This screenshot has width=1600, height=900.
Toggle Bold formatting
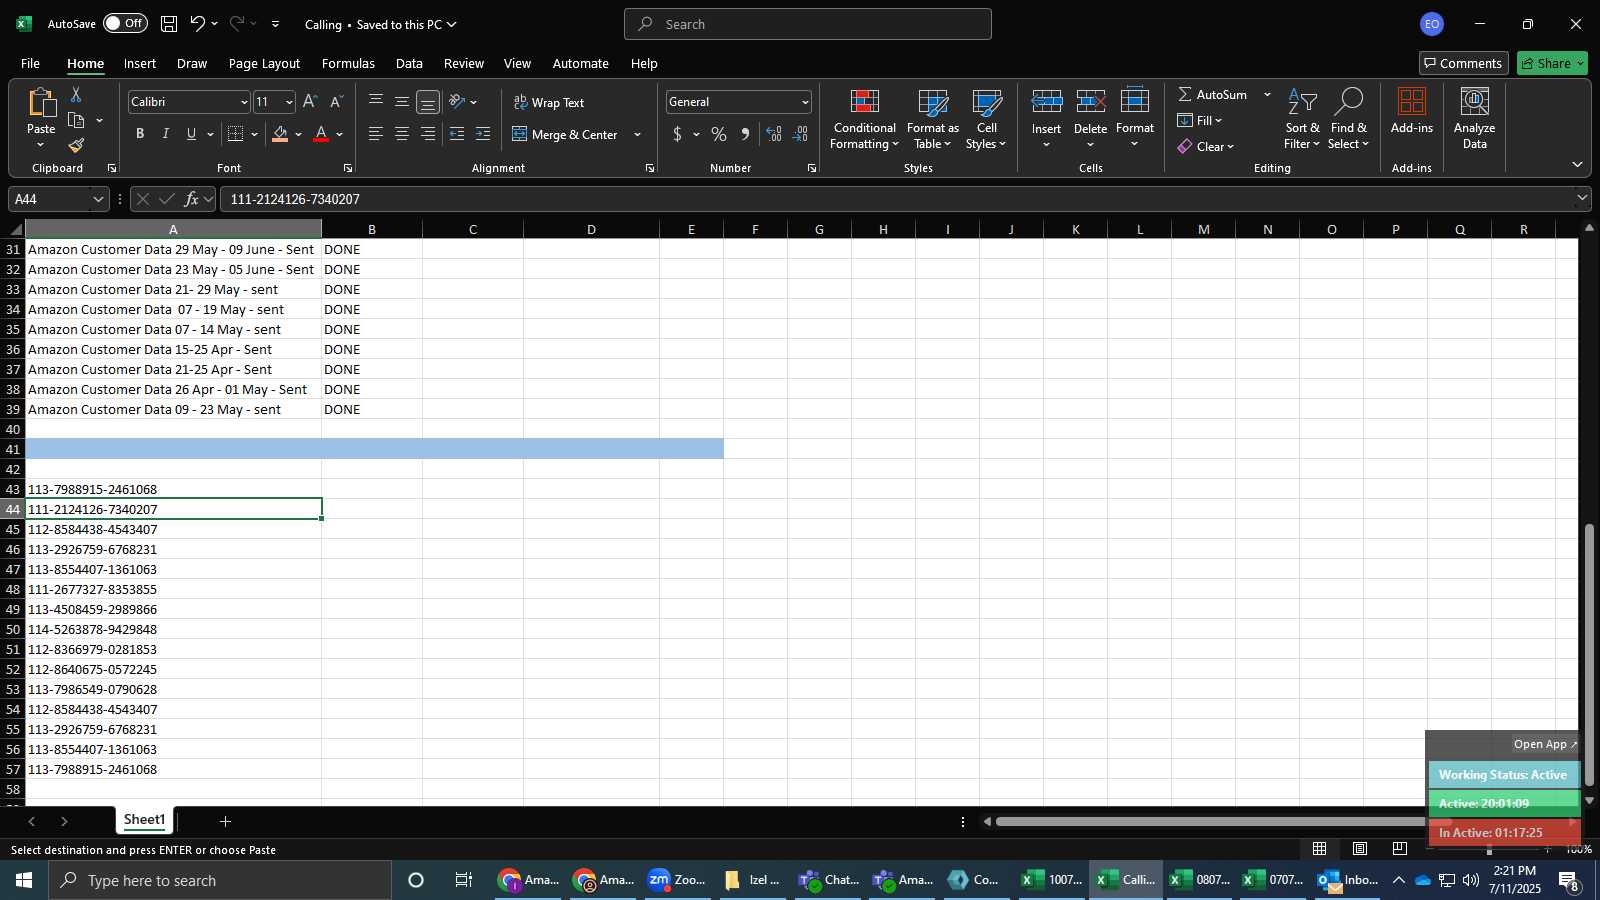140,134
